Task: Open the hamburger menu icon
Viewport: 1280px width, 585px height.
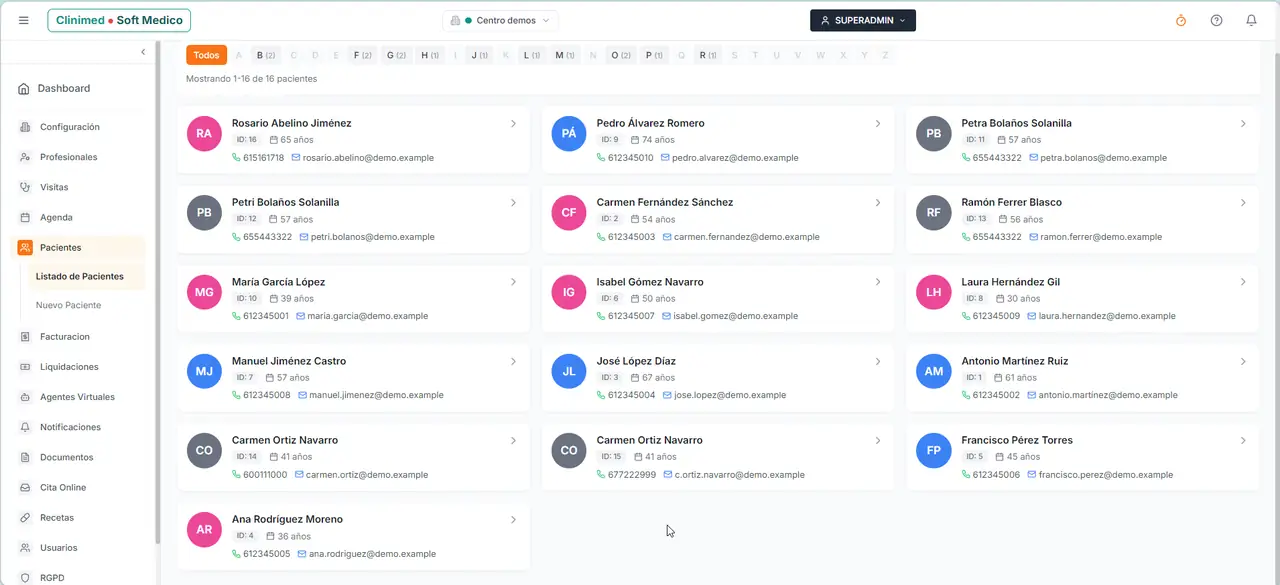Action: pos(24,20)
